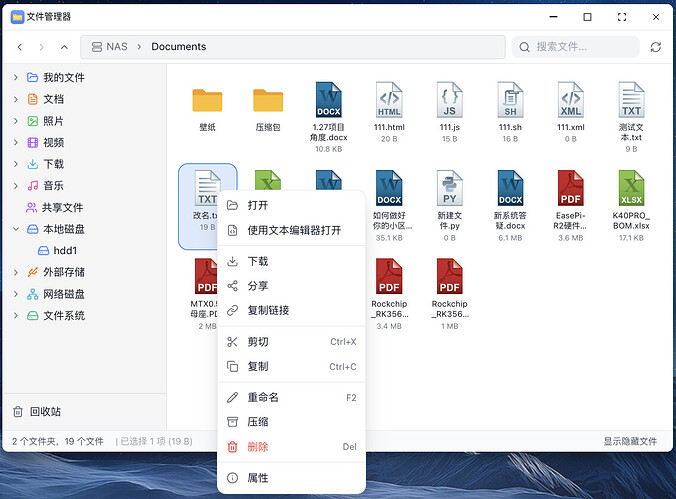Click the refresh icon beside search box

point(656,47)
